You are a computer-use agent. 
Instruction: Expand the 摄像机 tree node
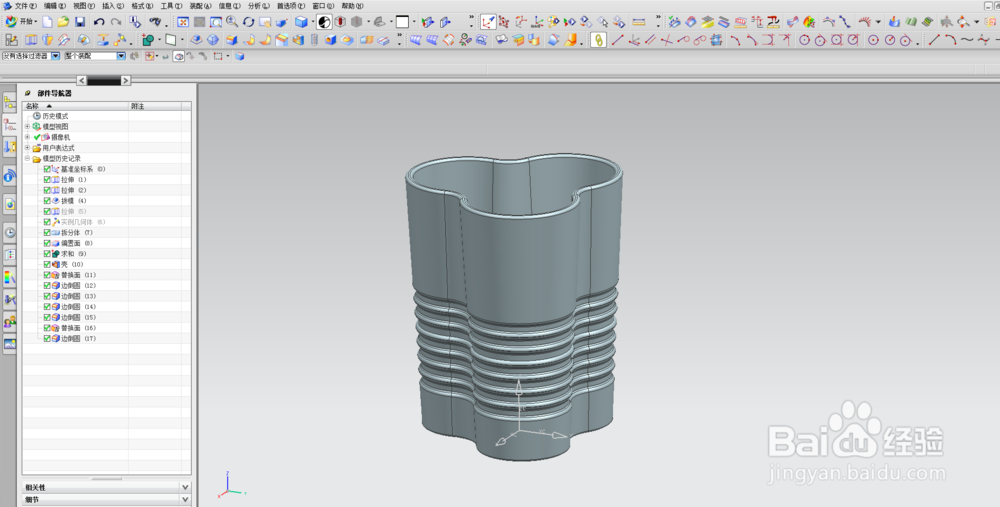[x=27, y=137]
